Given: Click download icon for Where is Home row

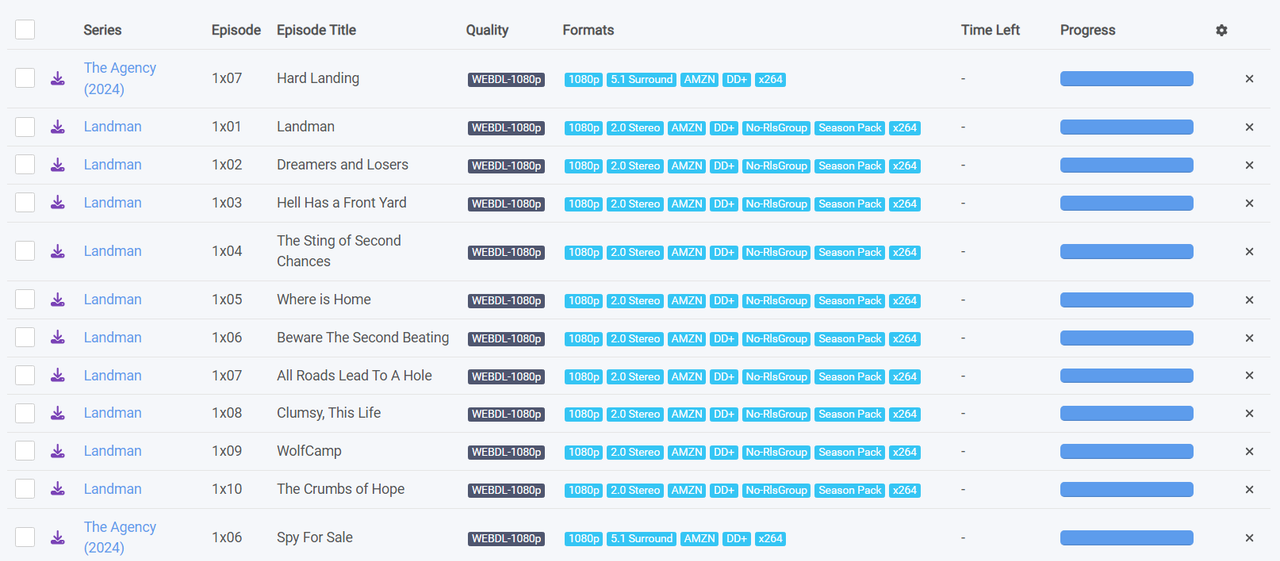Looking at the screenshot, I should (x=58, y=300).
